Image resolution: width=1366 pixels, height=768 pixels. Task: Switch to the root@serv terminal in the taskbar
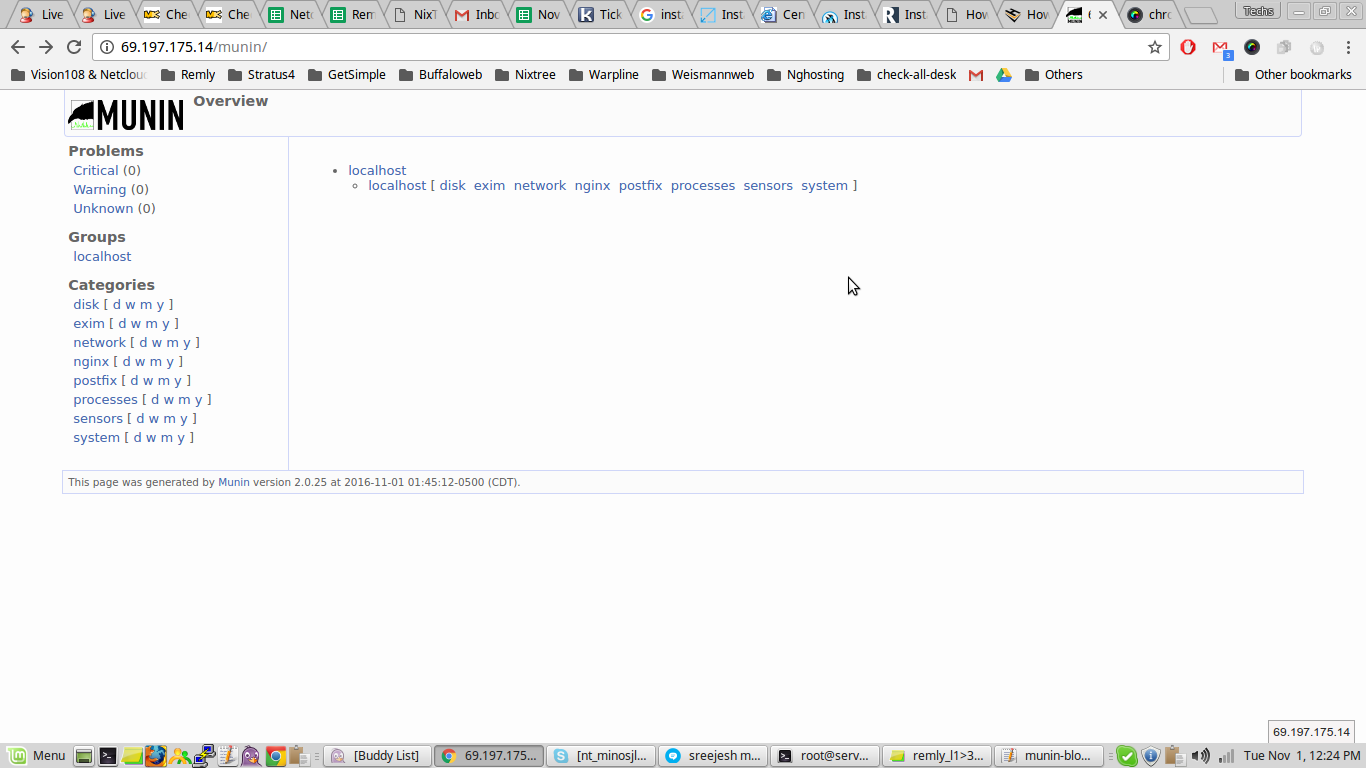coord(826,756)
